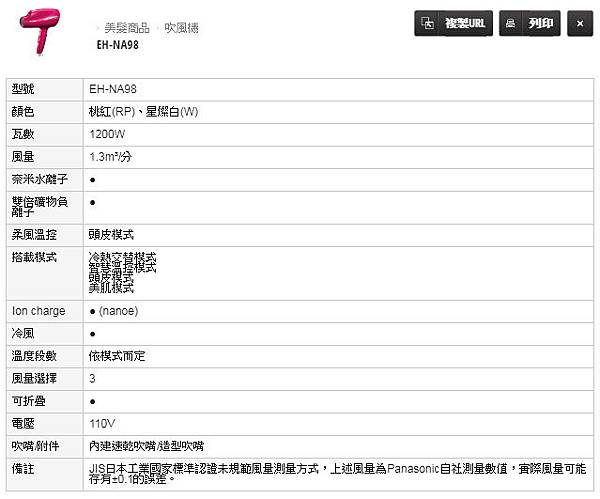Select the 110V voltage value

click(102, 424)
